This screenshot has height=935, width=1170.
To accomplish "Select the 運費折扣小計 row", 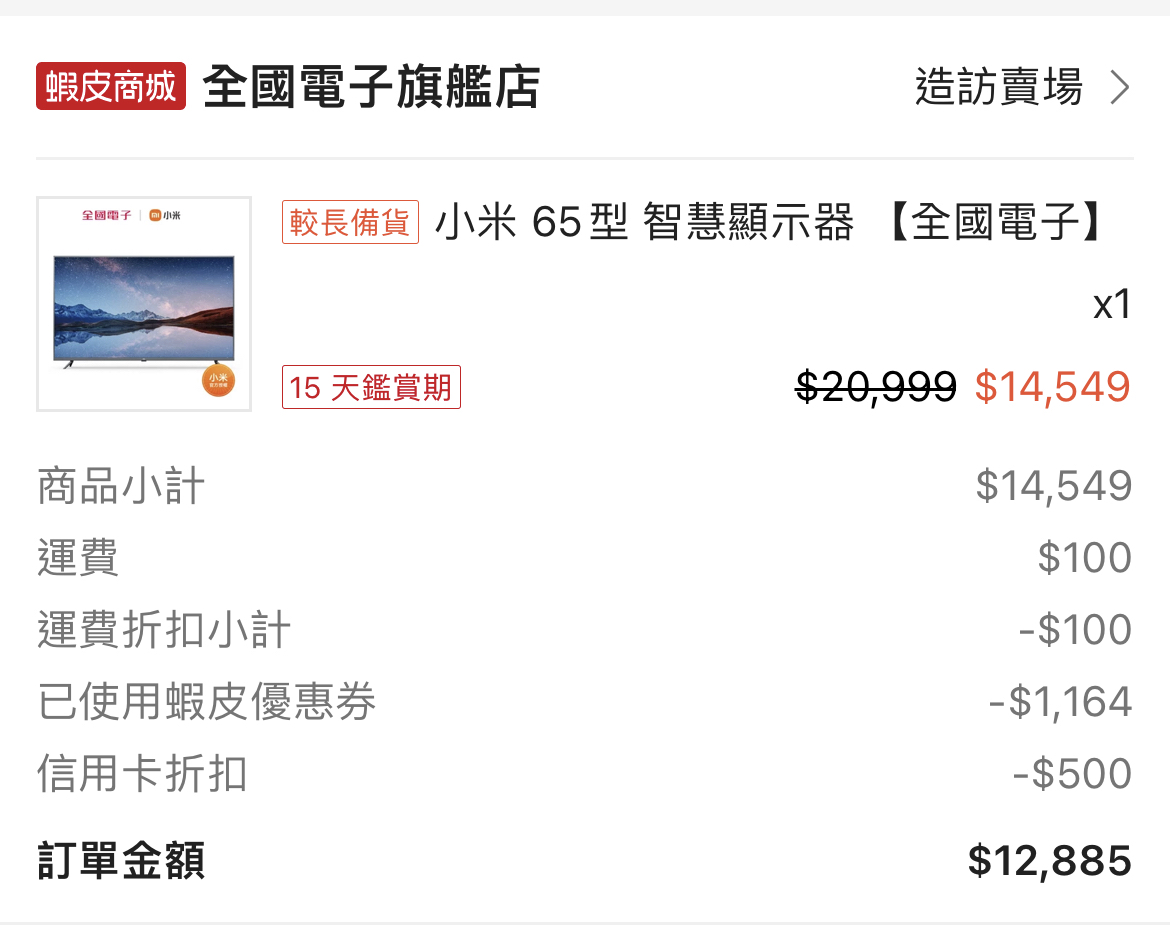I will pos(585,630).
